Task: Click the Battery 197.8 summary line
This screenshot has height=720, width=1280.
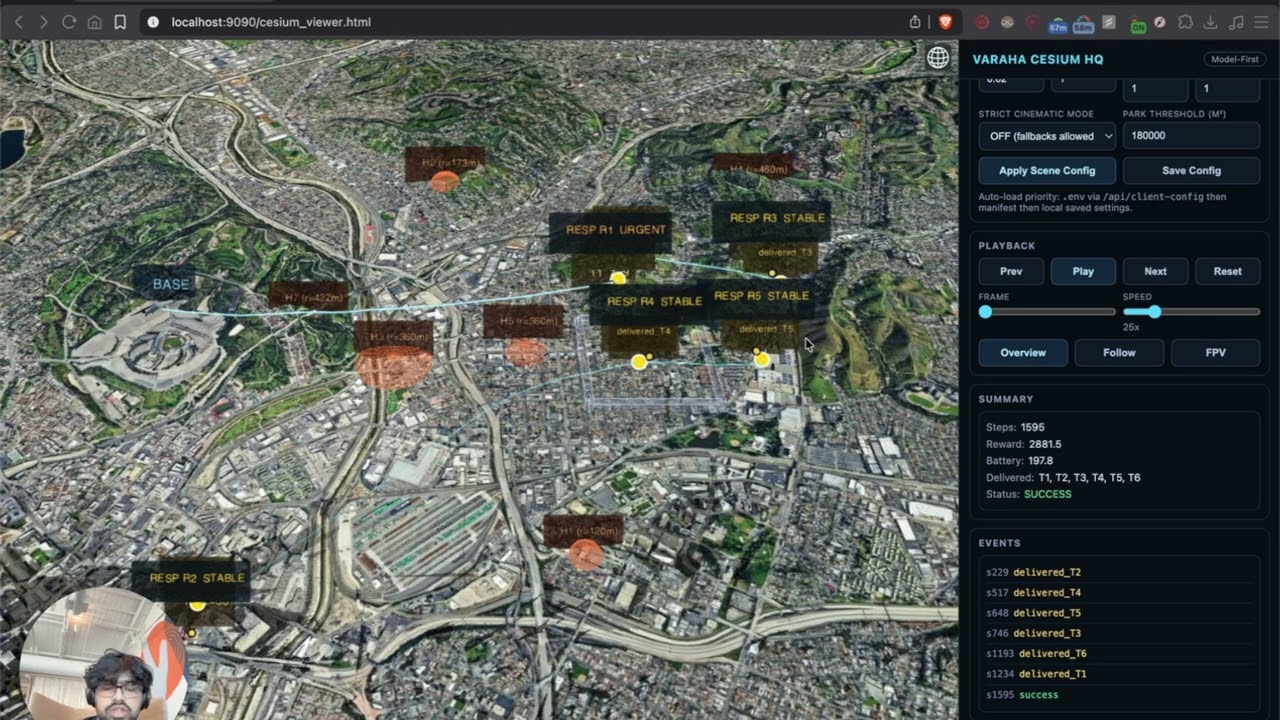Action: click(x=1019, y=461)
